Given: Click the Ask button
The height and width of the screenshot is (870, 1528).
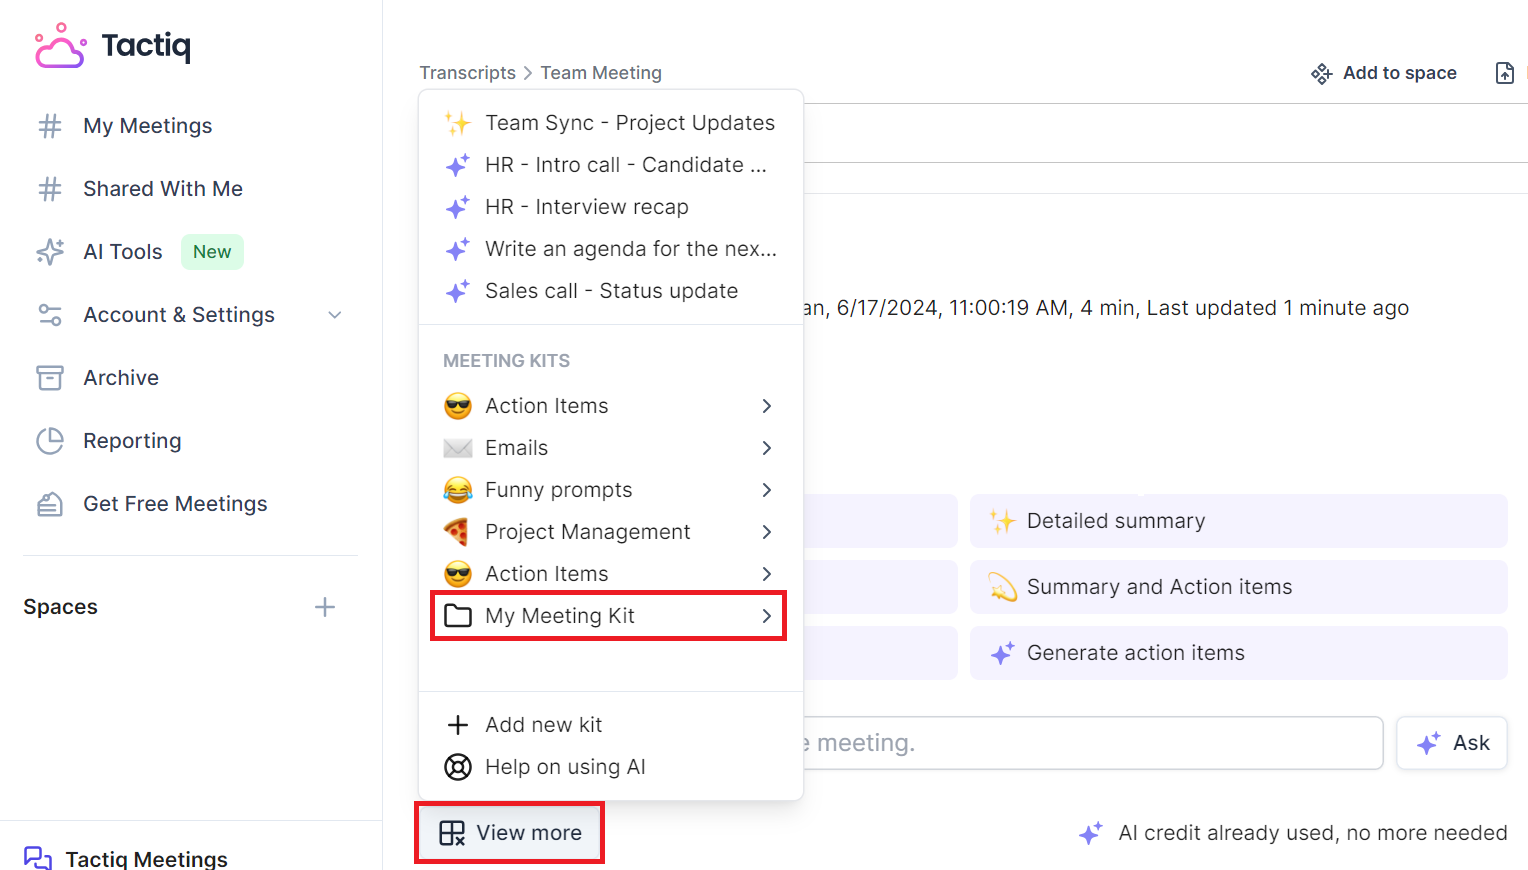Looking at the screenshot, I should point(1452,743).
